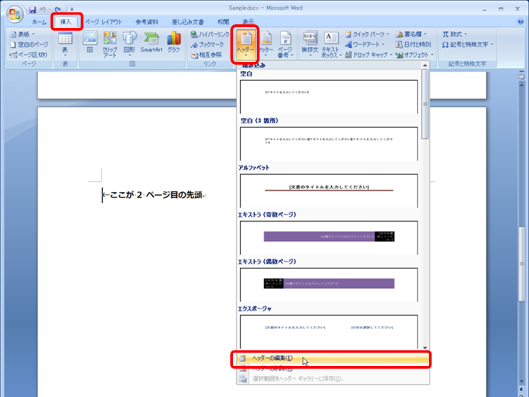Open テキストボックス text box gallery

coord(331,45)
